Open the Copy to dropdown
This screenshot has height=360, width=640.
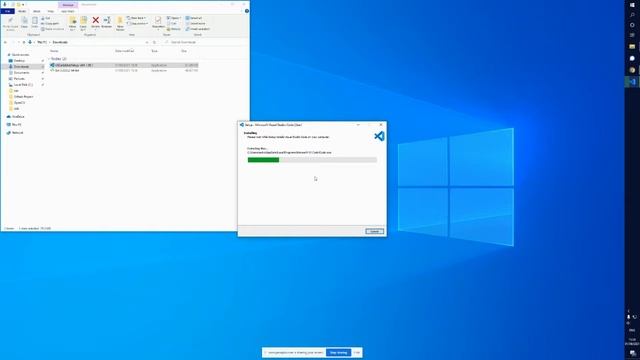pos(83,24)
